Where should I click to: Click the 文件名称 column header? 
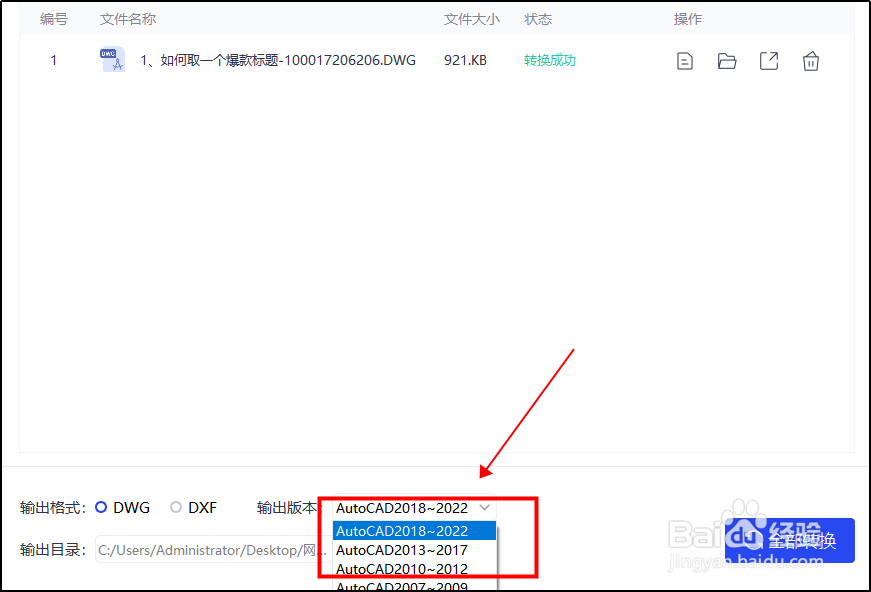[128, 19]
